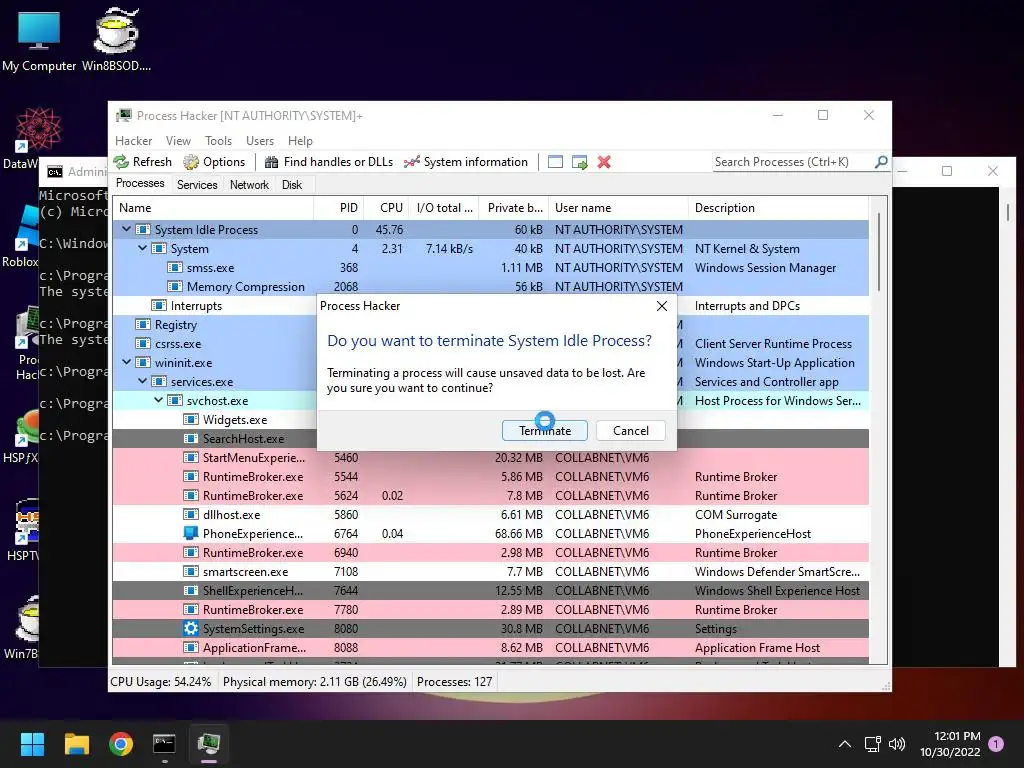Image resolution: width=1024 pixels, height=768 pixels.
Task: Switch to Command Prompt taskbar icon
Action: (x=165, y=744)
